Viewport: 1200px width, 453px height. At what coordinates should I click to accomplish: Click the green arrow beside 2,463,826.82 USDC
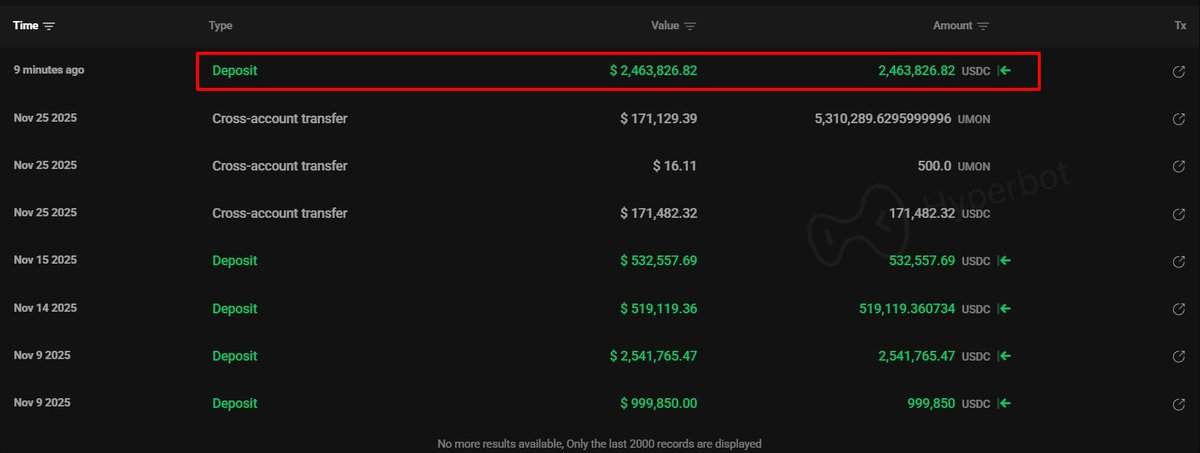pos(1005,71)
